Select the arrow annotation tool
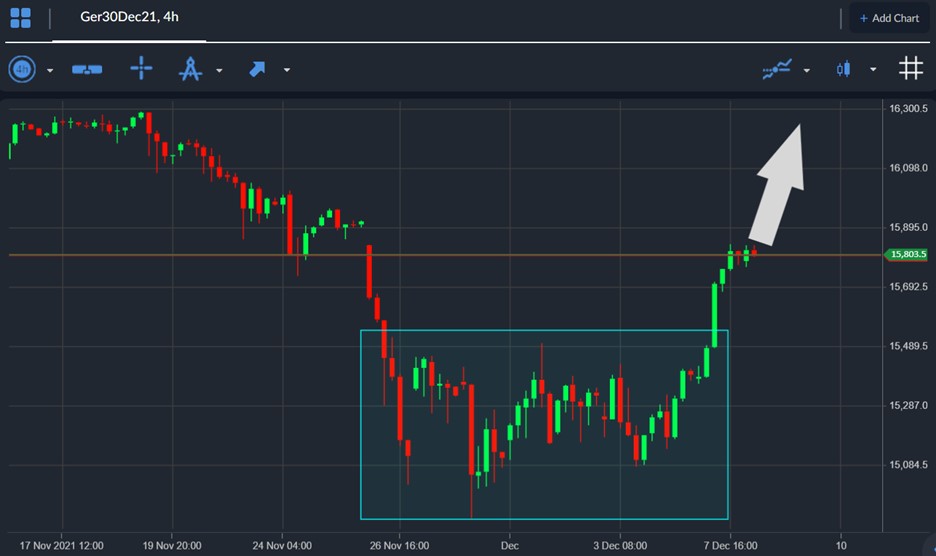Viewport: 936px width, 556px height. tap(257, 69)
